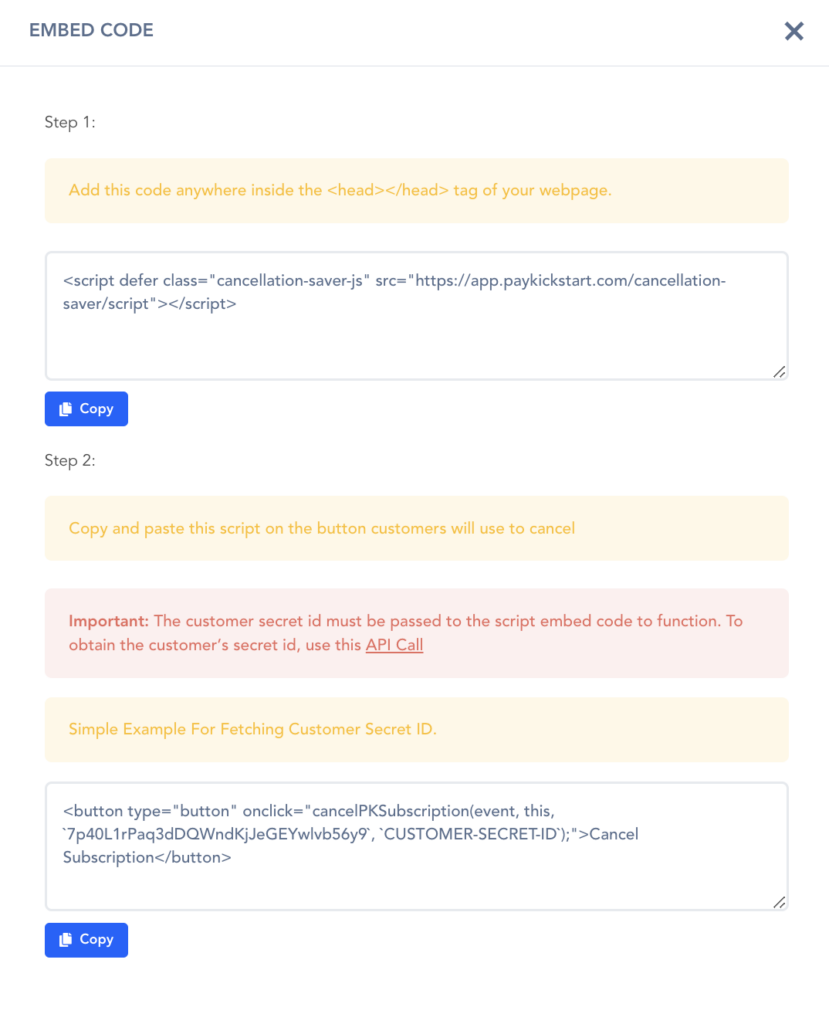Click the bold 'Important:' text
This screenshot has height=1024, width=829.
108,621
